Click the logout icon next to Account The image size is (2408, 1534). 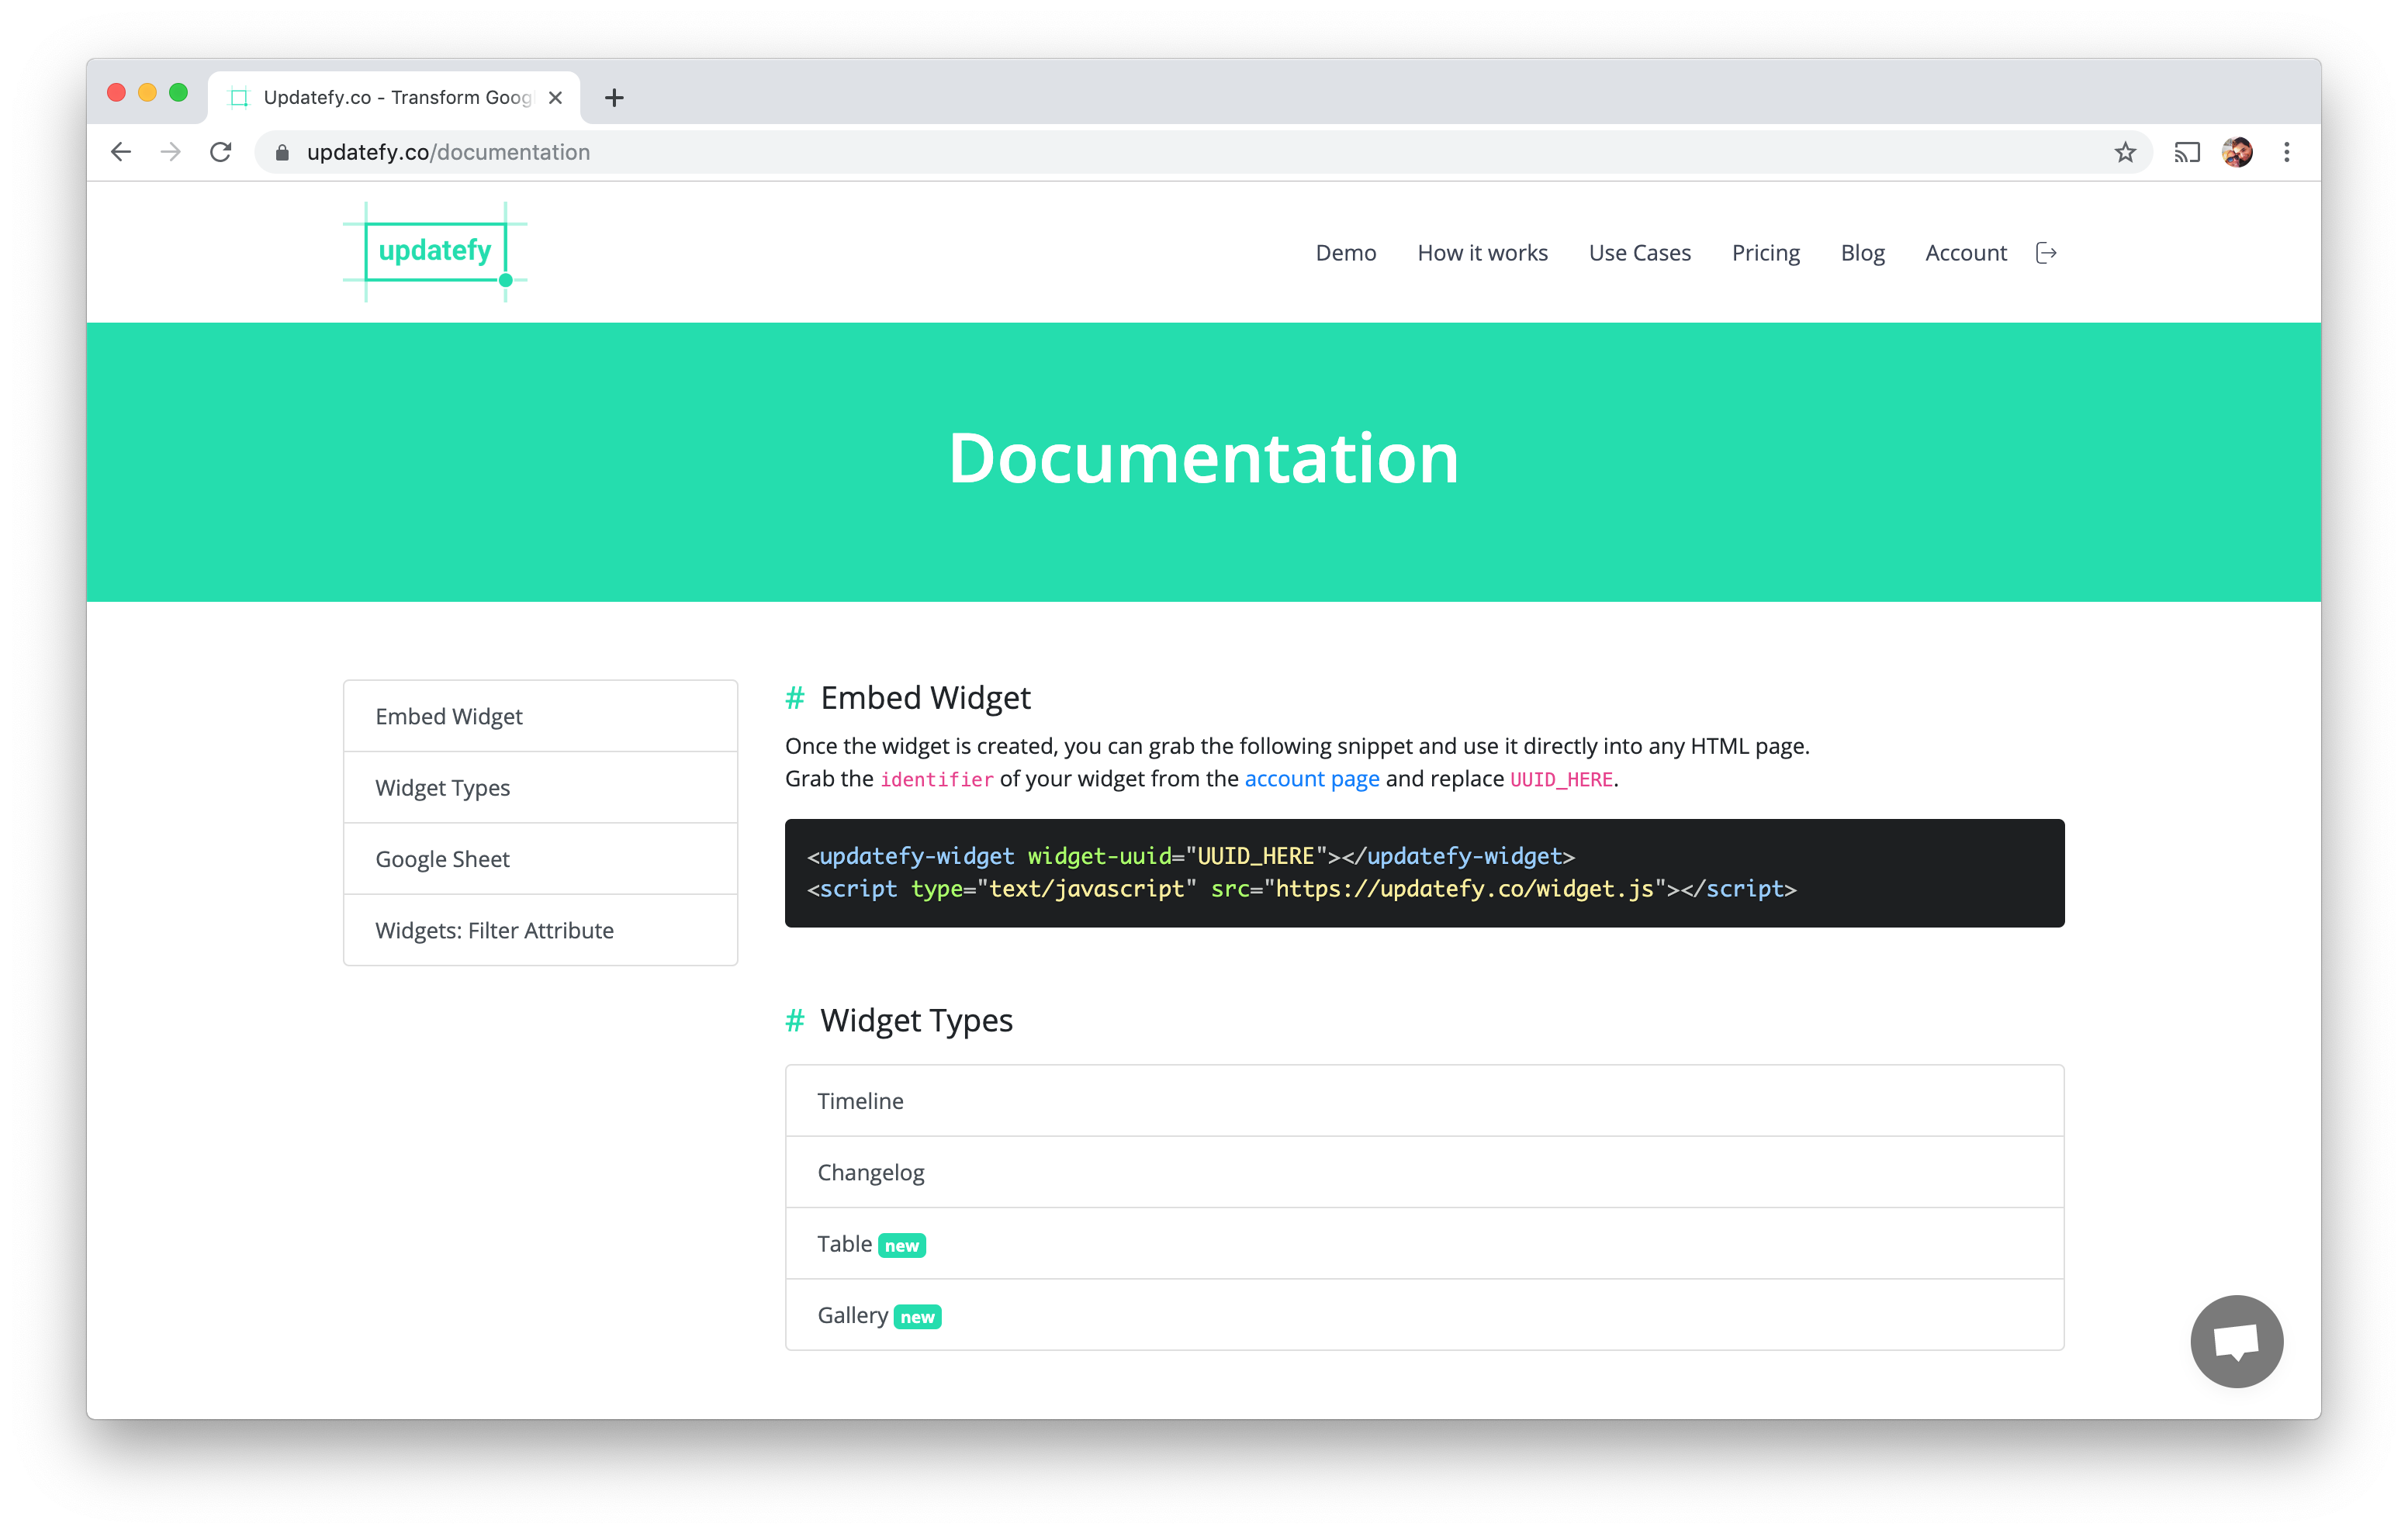2046,253
